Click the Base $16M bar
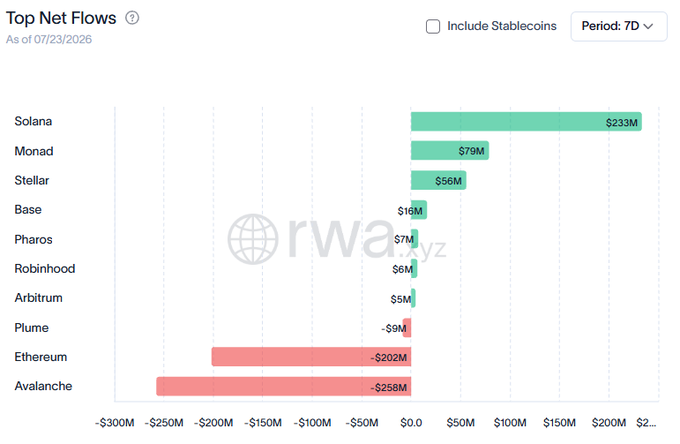Image resolution: width=680 pixels, height=444 pixels. pyautogui.click(x=419, y=210)
